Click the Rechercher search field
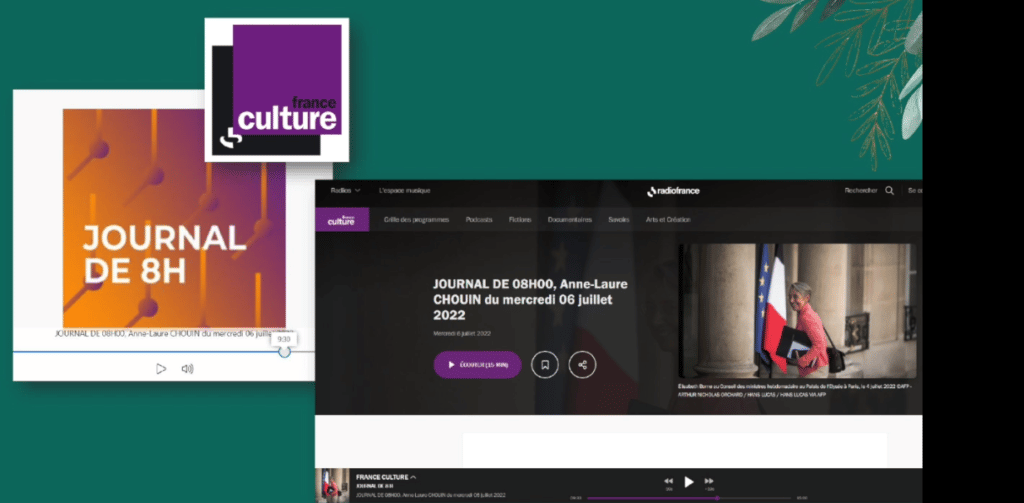 [x=861, y=191]
